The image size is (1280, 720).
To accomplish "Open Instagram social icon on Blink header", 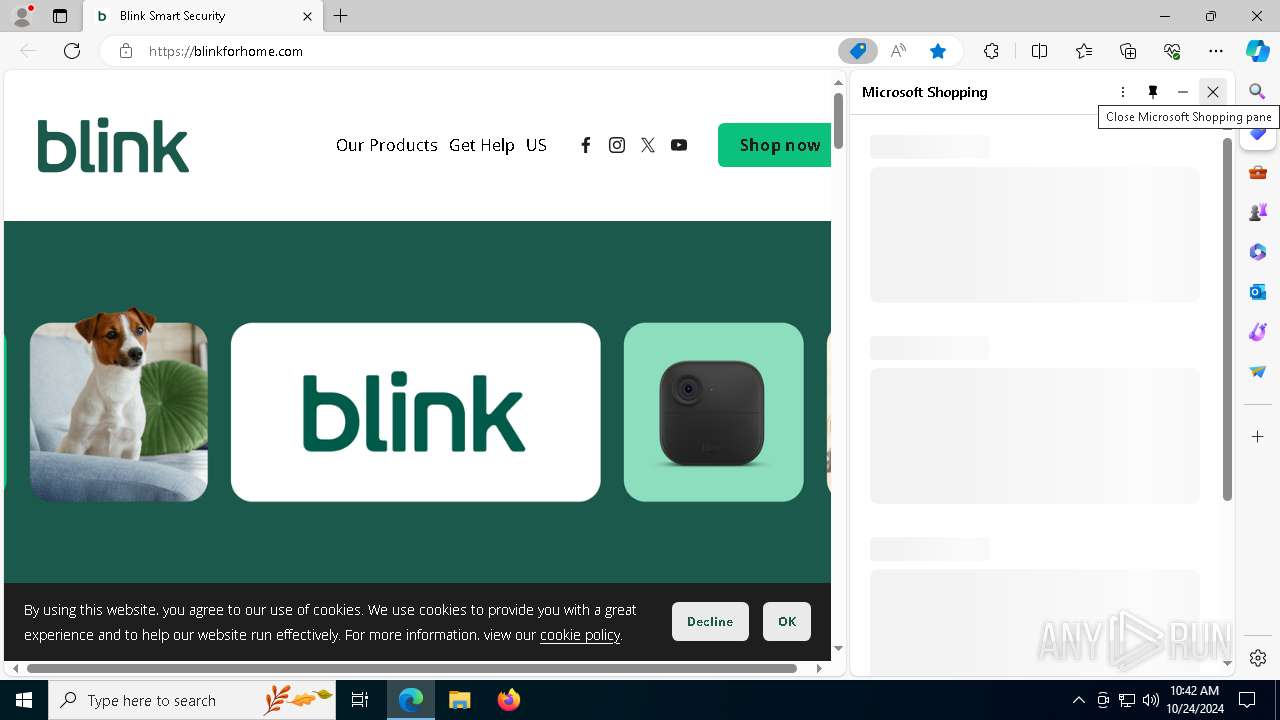I will [x=617, y=145].
